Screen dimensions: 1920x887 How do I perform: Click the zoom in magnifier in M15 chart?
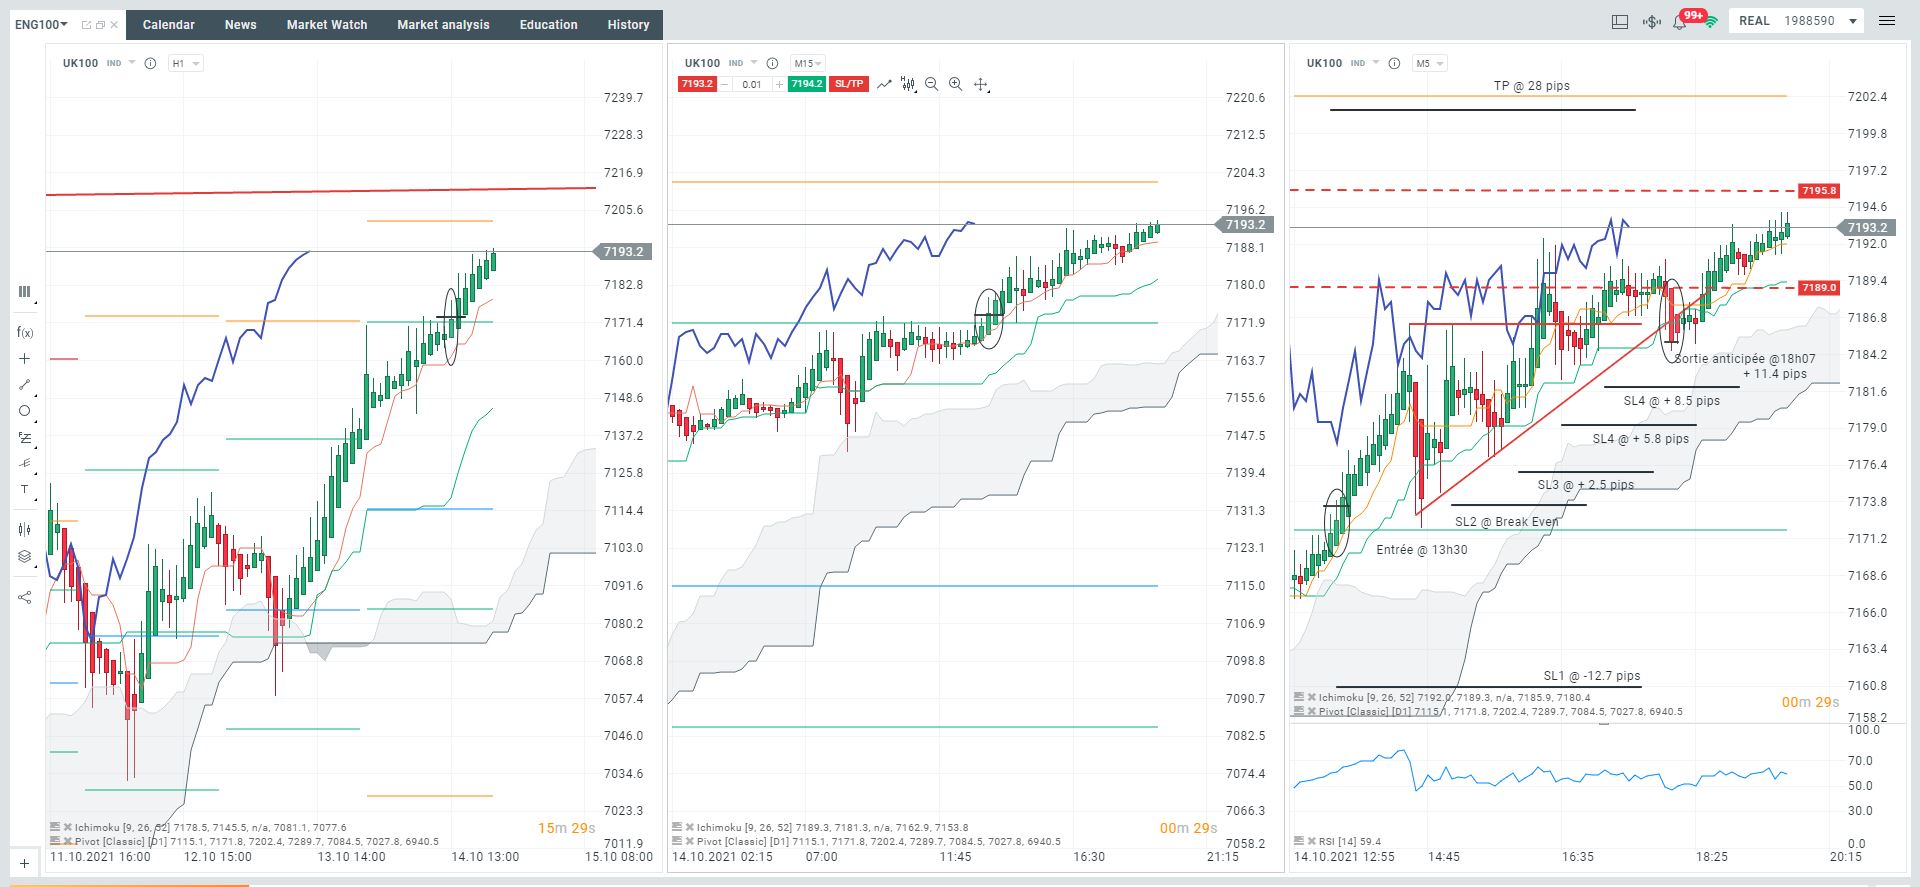coord(955,84)
